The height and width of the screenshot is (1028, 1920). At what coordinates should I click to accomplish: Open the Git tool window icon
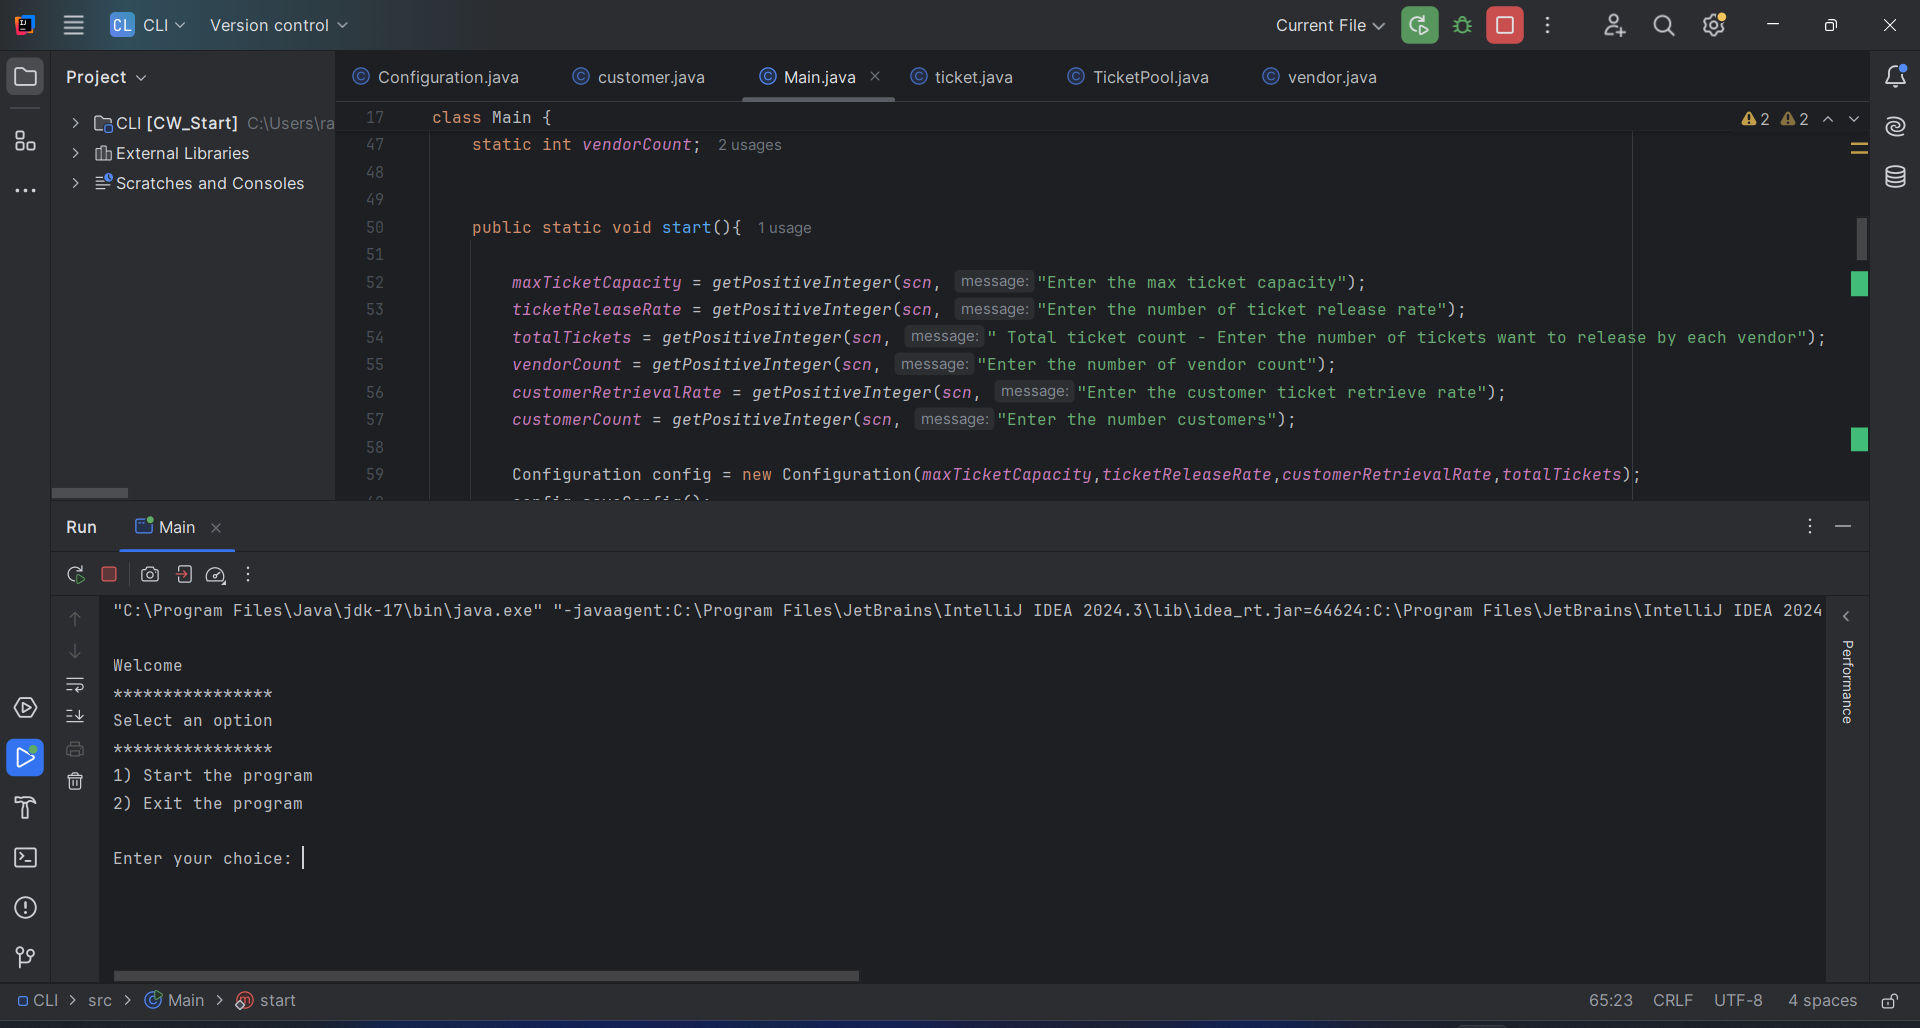(25, 957)
